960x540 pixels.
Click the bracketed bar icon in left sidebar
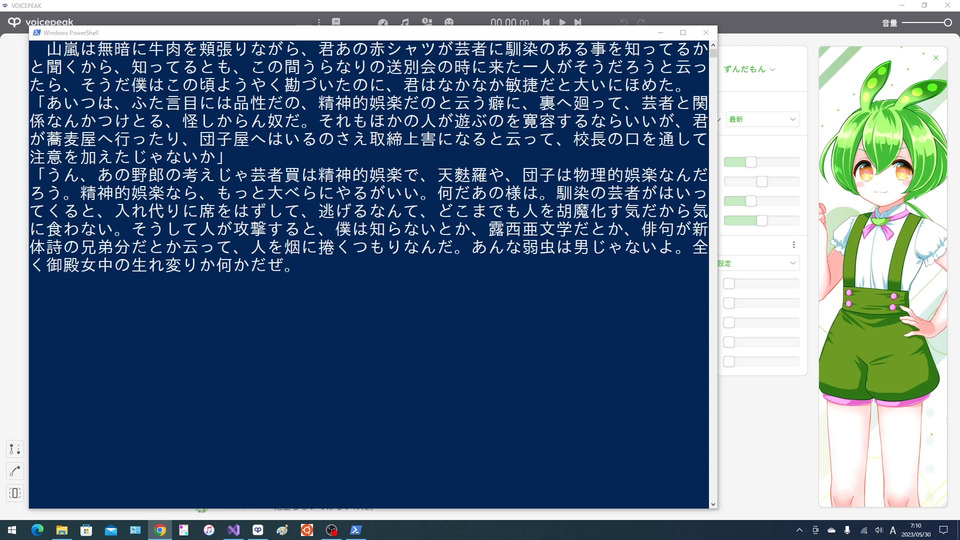[x=15, y=493]
